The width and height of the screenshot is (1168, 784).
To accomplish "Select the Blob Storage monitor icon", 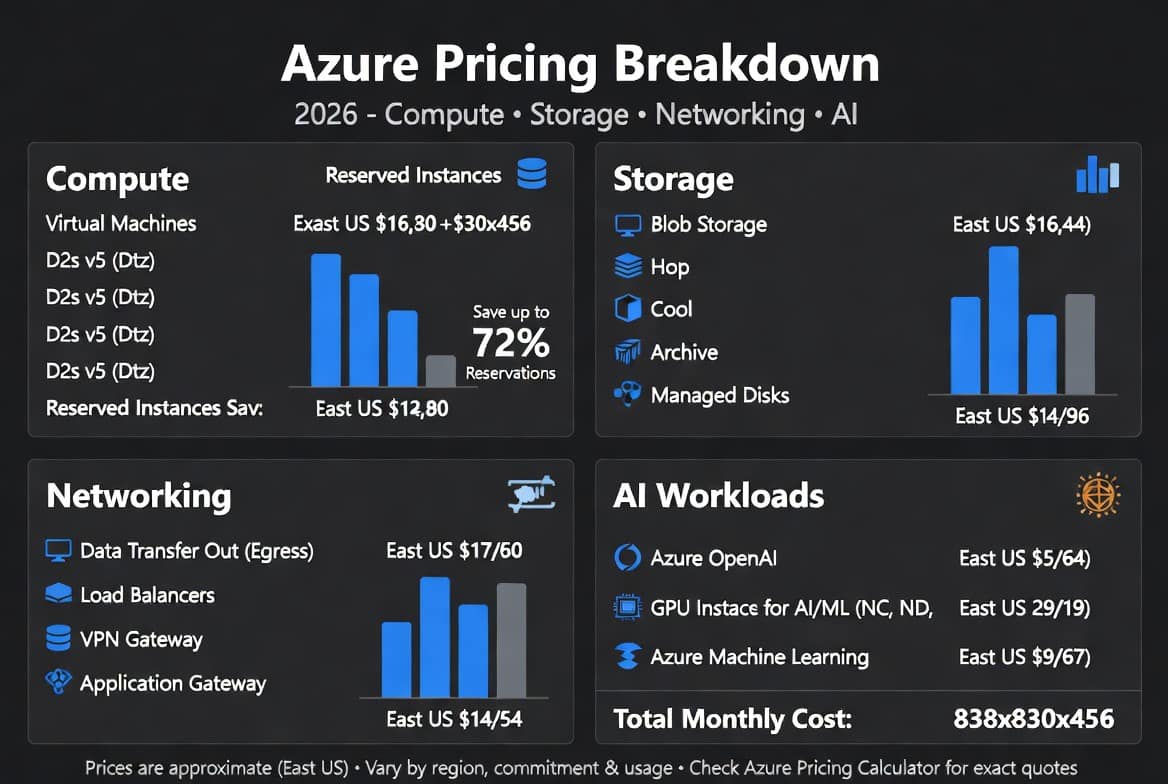I will click(x=628, y=225).
